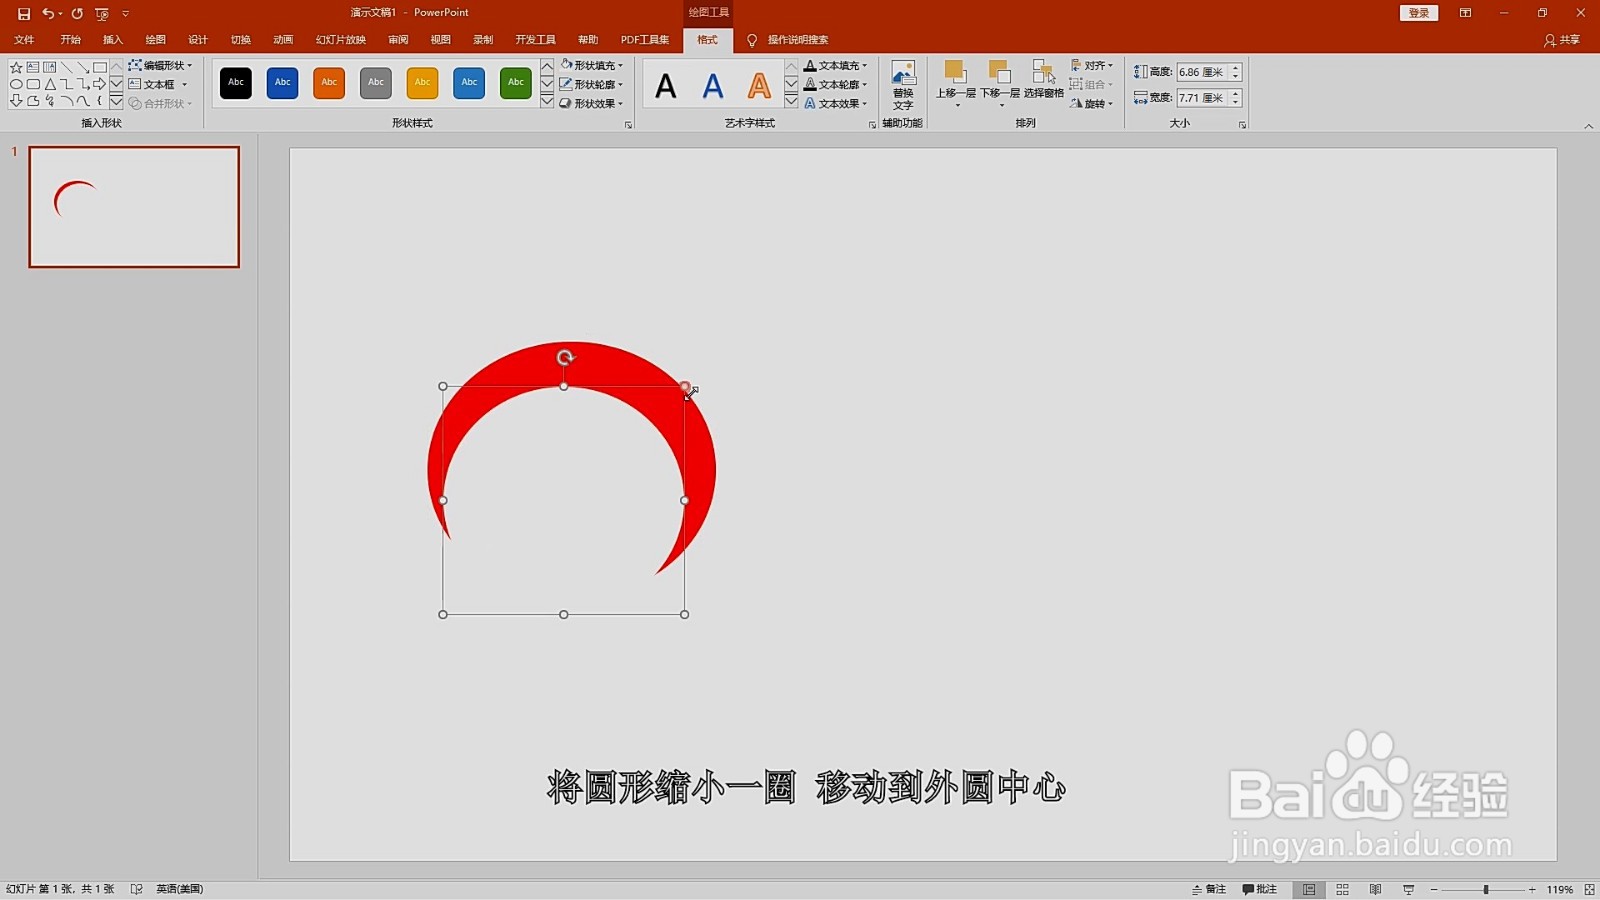Open the 文本填充 text fill dropdown
The height and width of the screenshot is (900, 1600).
836,65
